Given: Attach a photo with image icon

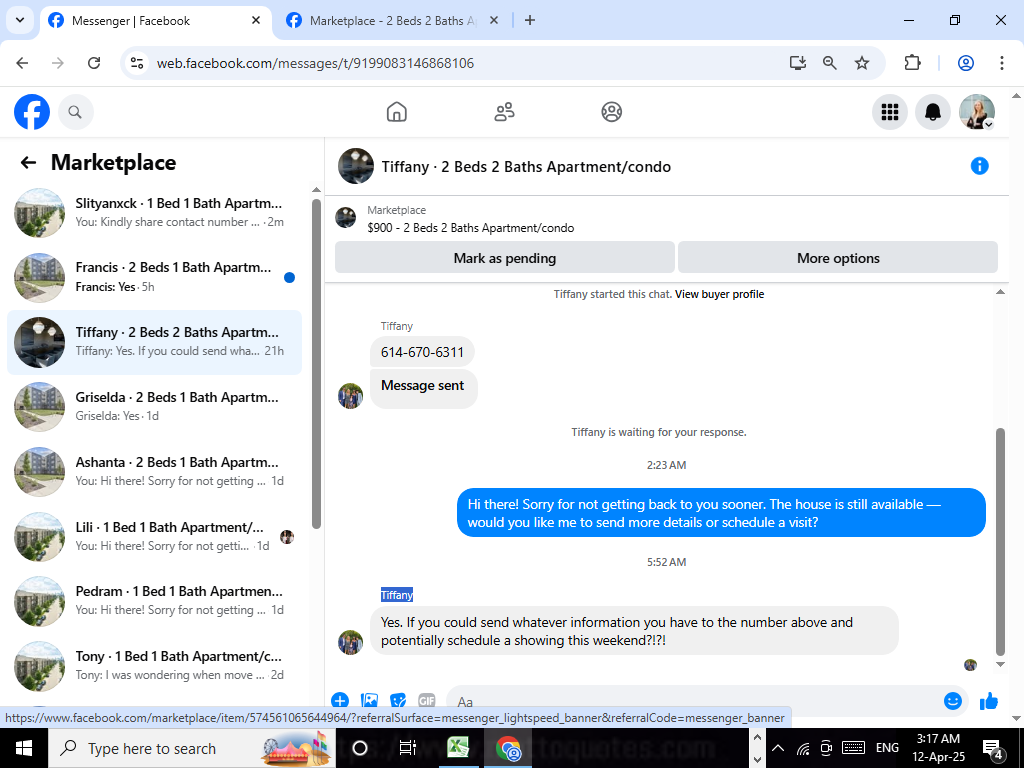Looking at the screenshot, I should tap(369, 701).
